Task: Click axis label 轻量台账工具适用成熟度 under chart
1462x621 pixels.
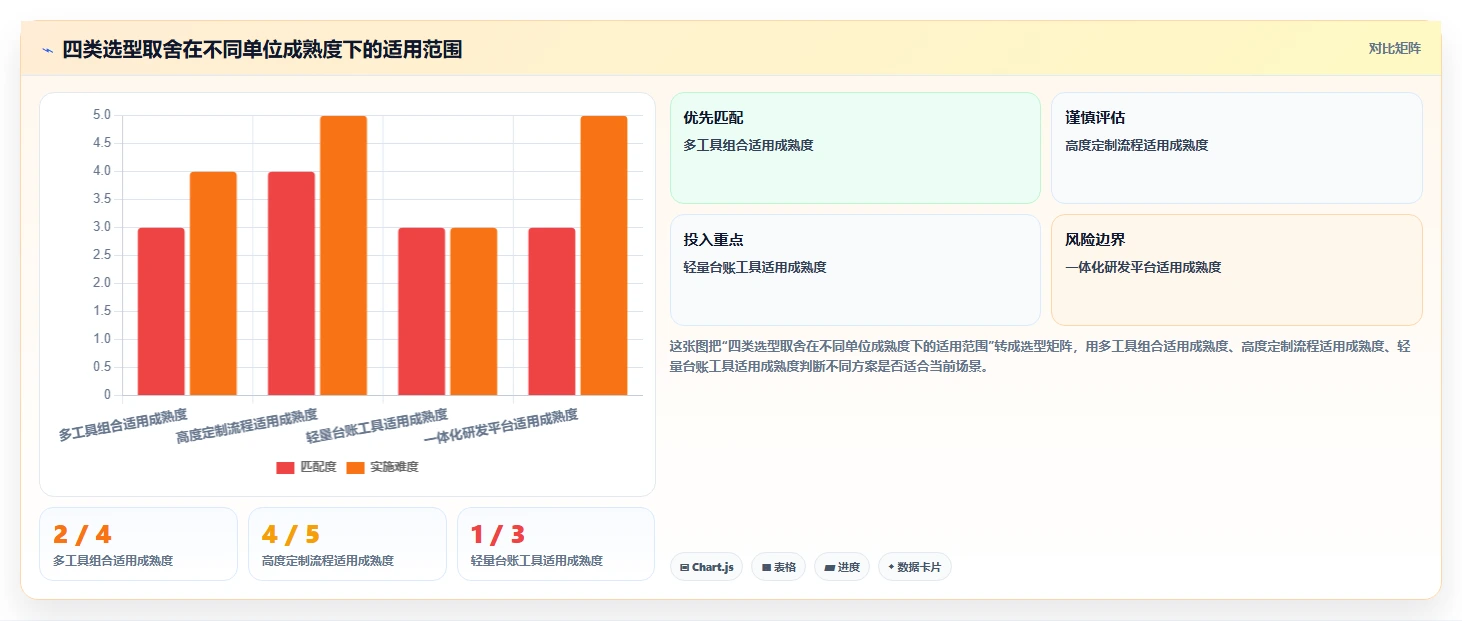Action: (377, 425)
